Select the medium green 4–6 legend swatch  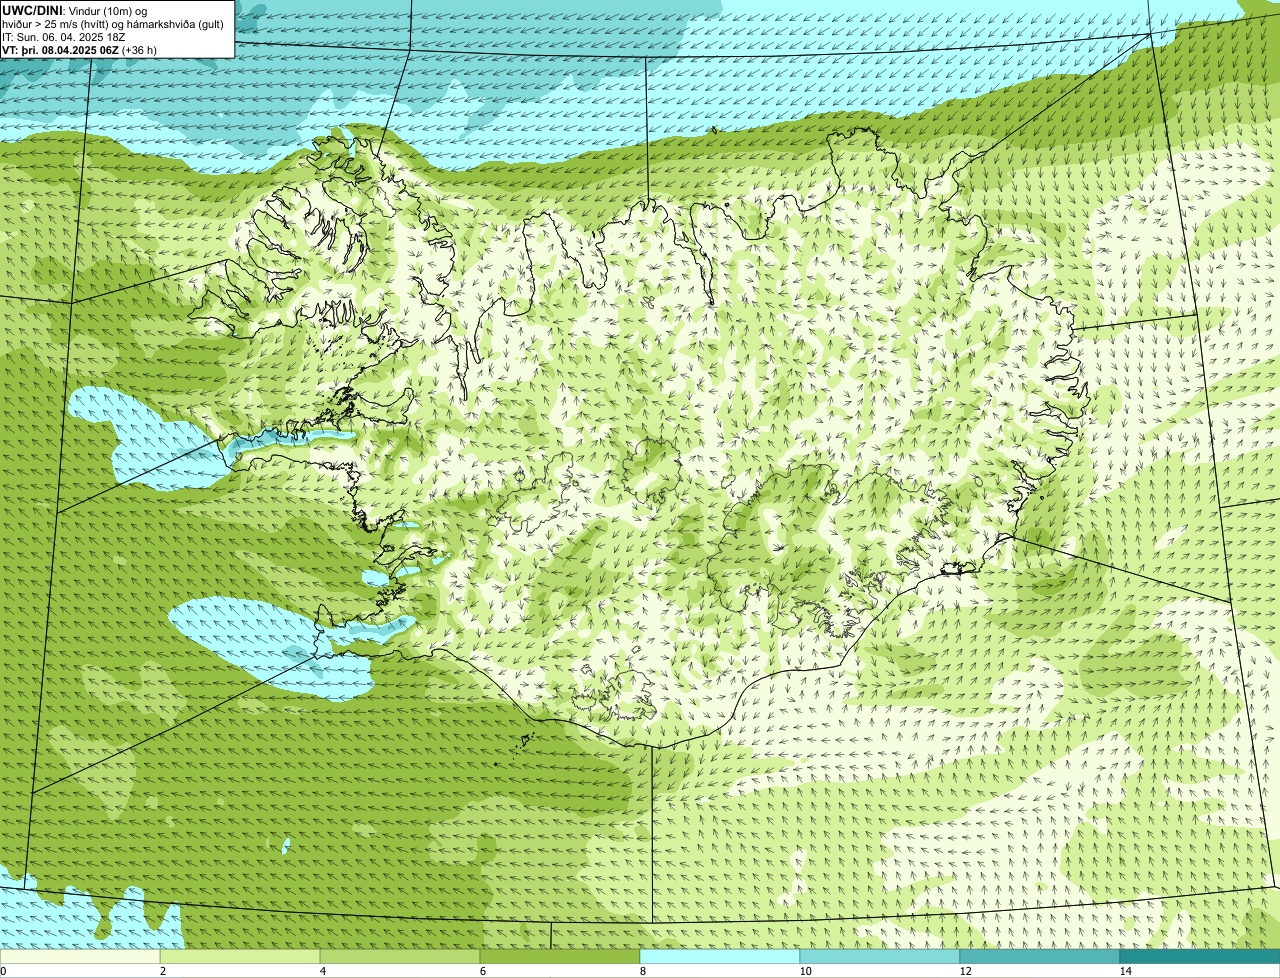(x=400, y=956)
